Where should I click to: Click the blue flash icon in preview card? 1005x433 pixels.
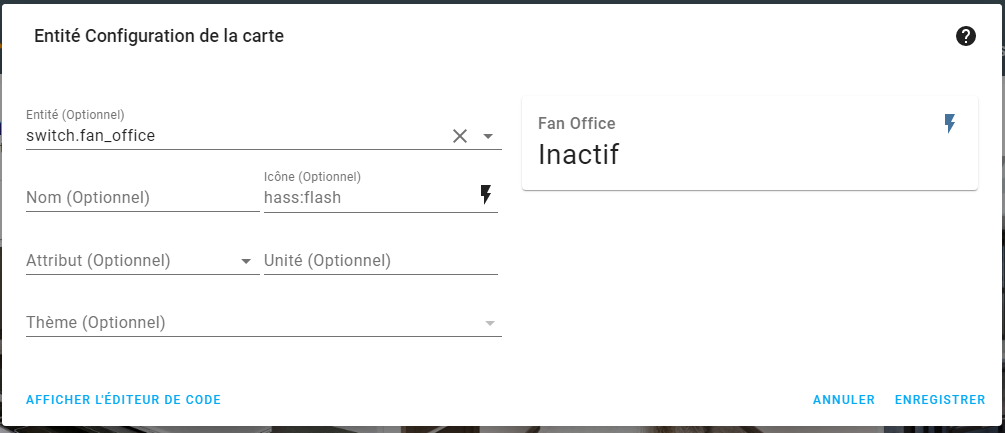pyautogui.click(x=950, y=124)
